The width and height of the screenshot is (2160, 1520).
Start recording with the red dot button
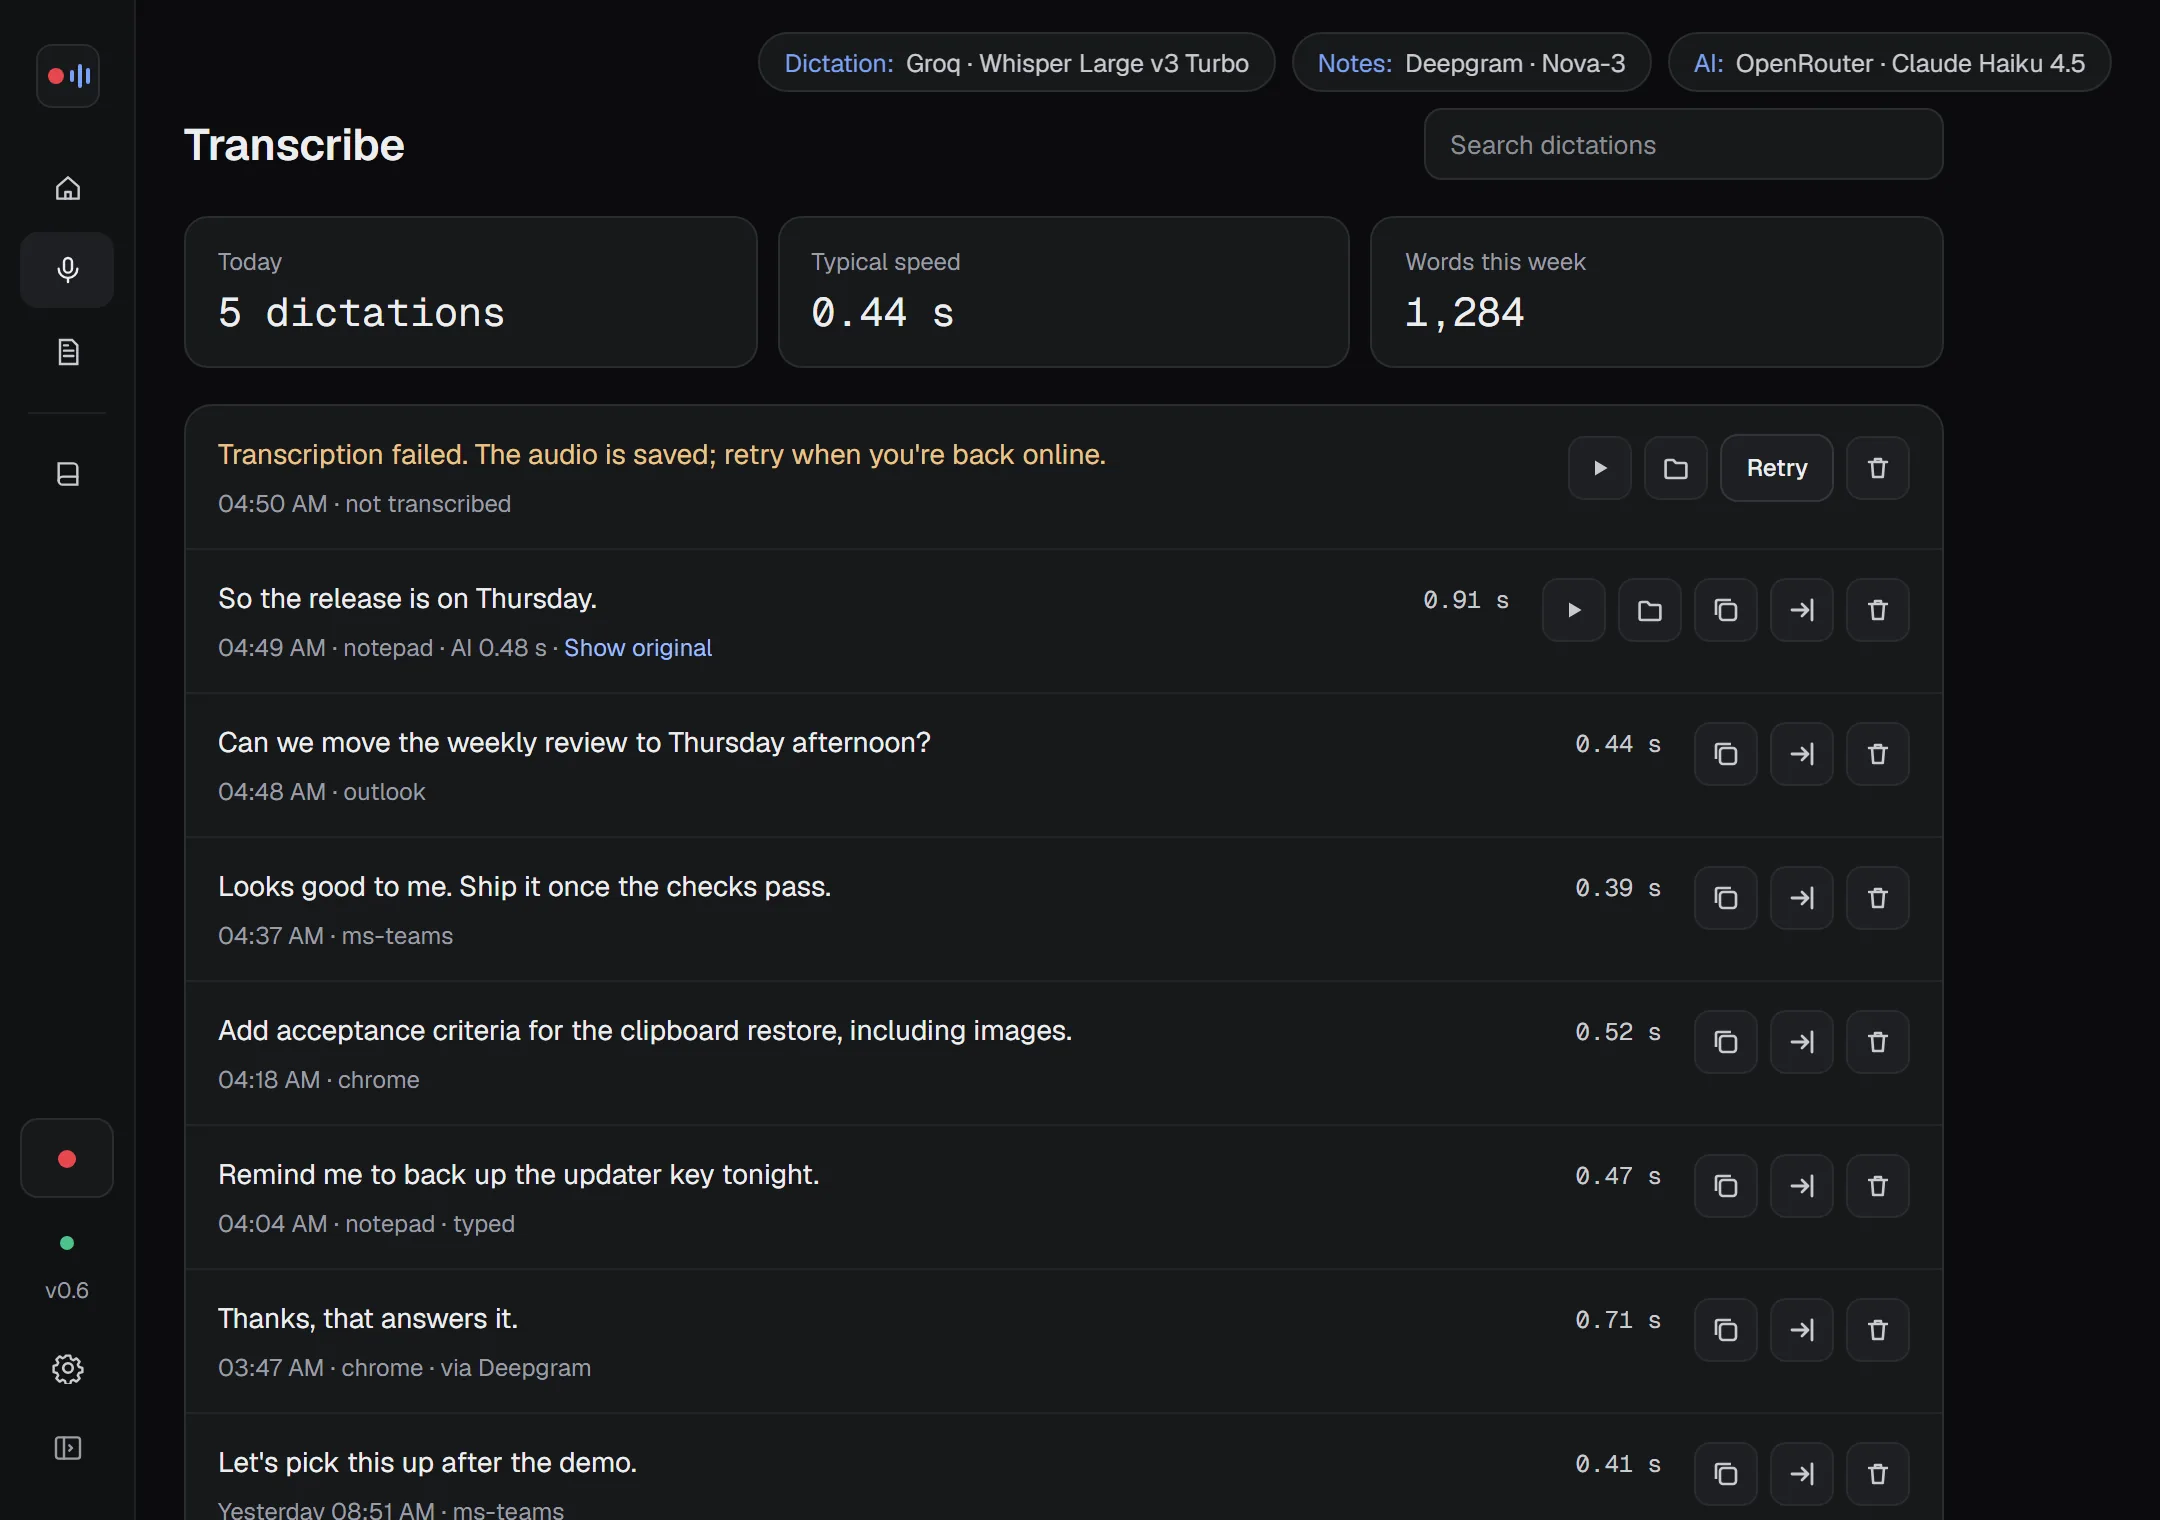(67, 1158)
